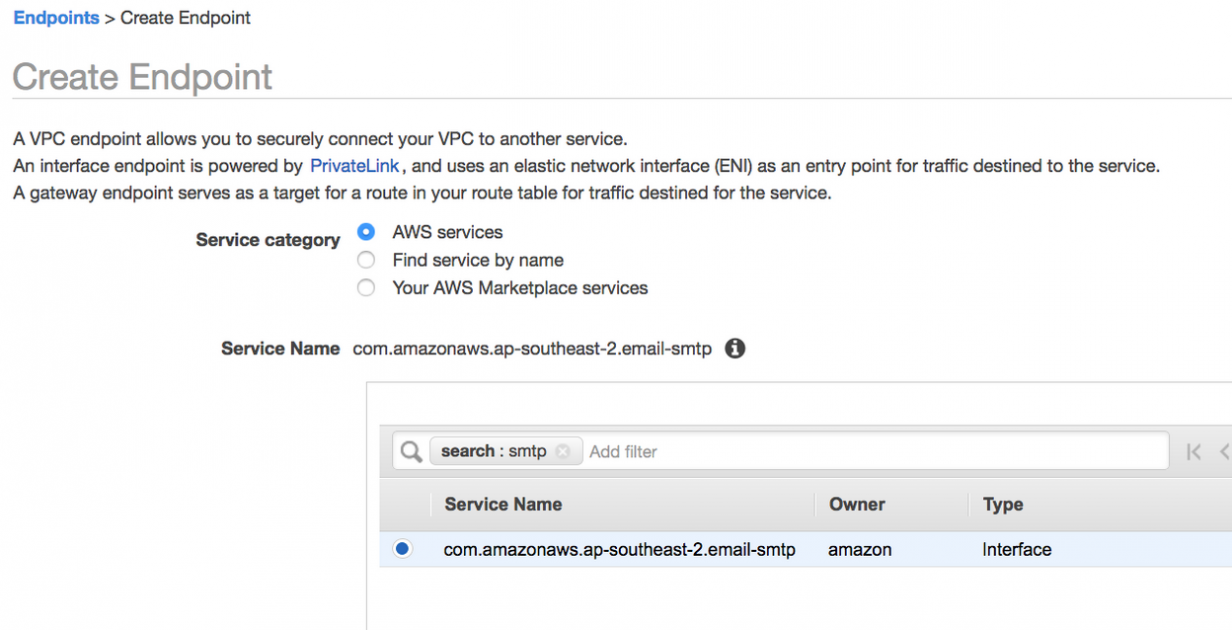Sort by the Type column header
The width and height of the screenshot is (1232, 630).
(x=1003, y=504)
